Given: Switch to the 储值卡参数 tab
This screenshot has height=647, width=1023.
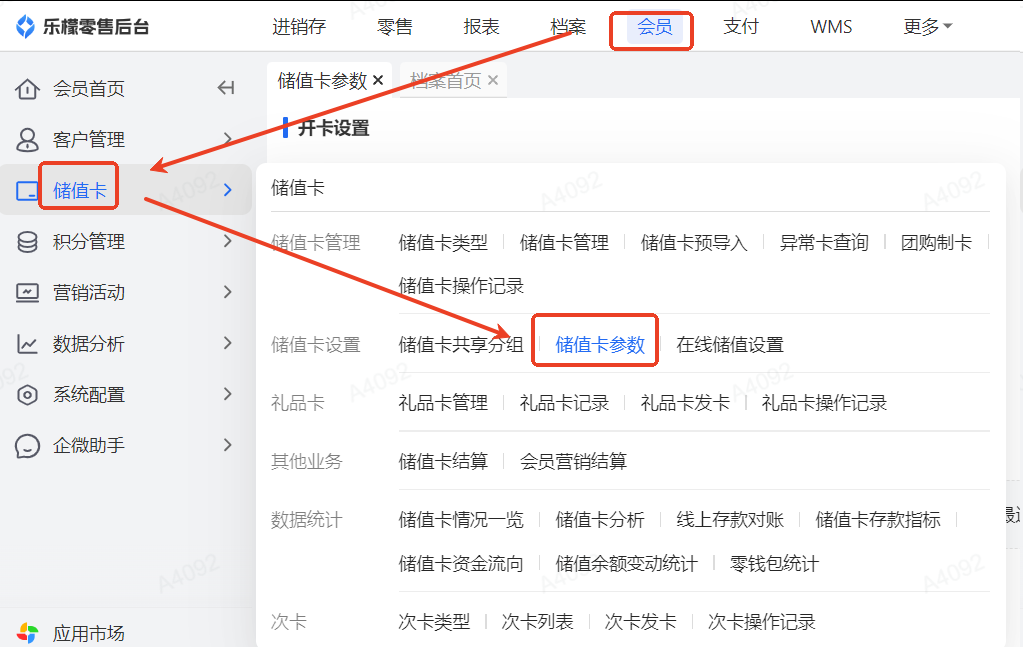Looking at the screenshot, I should [x=322, y=81].
